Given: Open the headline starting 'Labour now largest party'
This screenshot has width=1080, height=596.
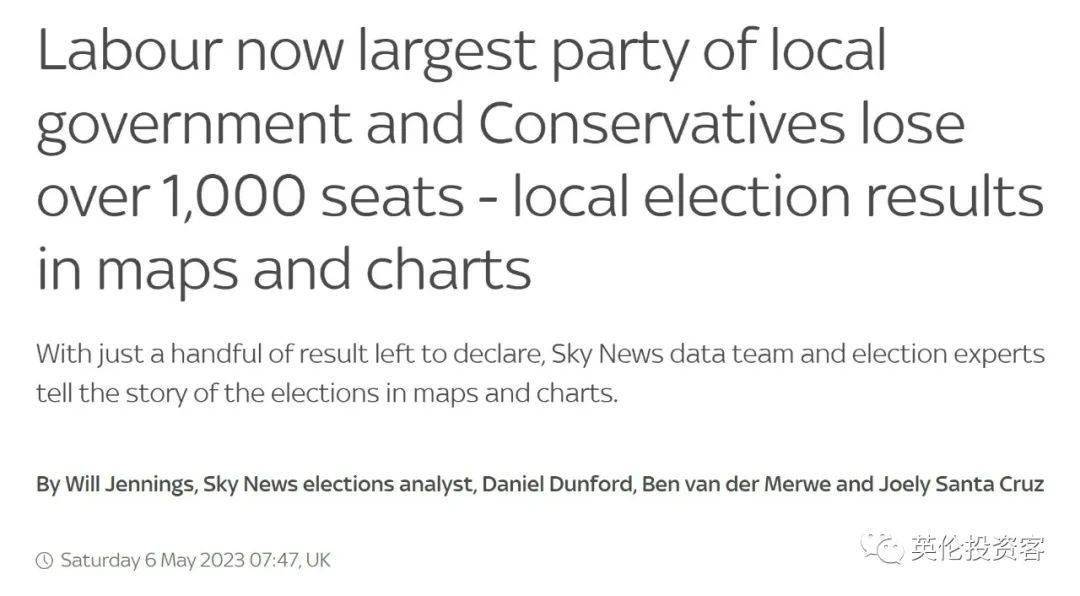Looking at the screenshot, I should 541,159.
